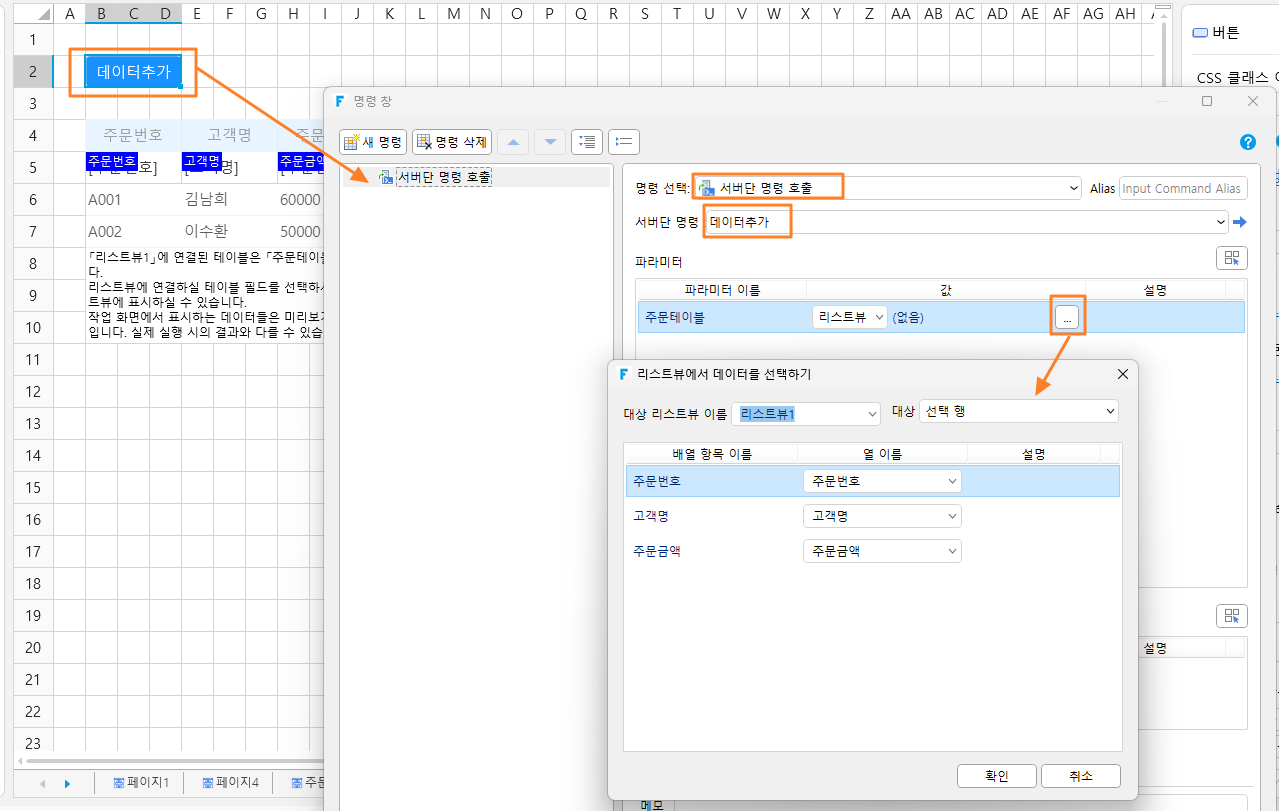The width and height of the screenshot is (1279, 811).
Task: Expand the 대상 리스트뷰 이름 dropdown
Action: (806, 413)
